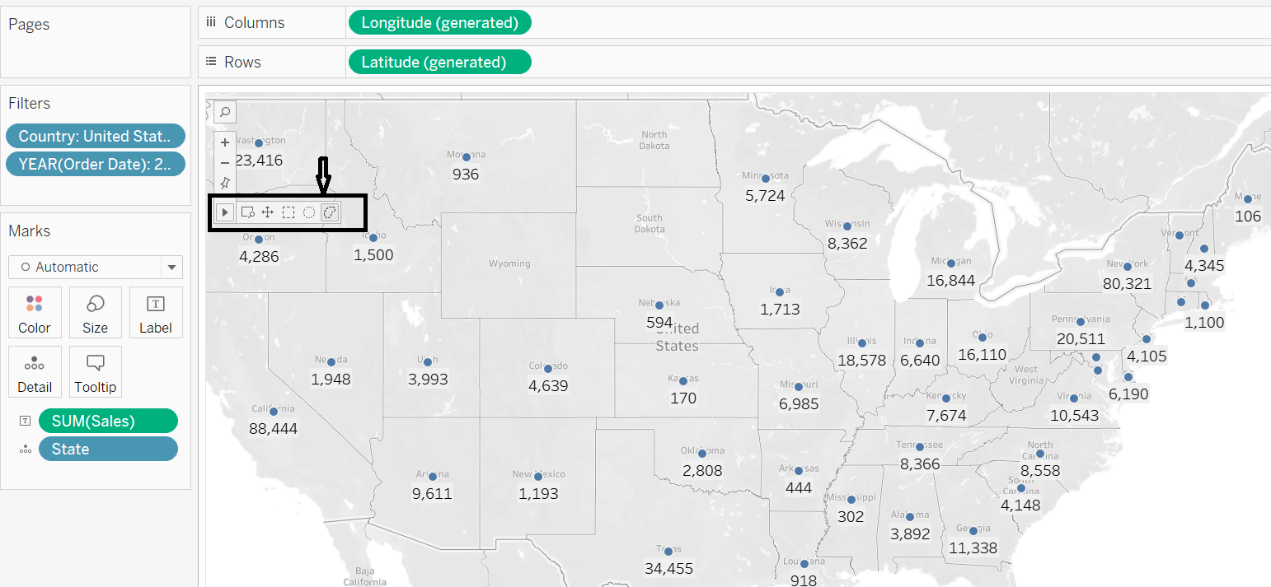The image size is (1271, 587).
Task: Click the California data point on map
Action: (273, 411)
